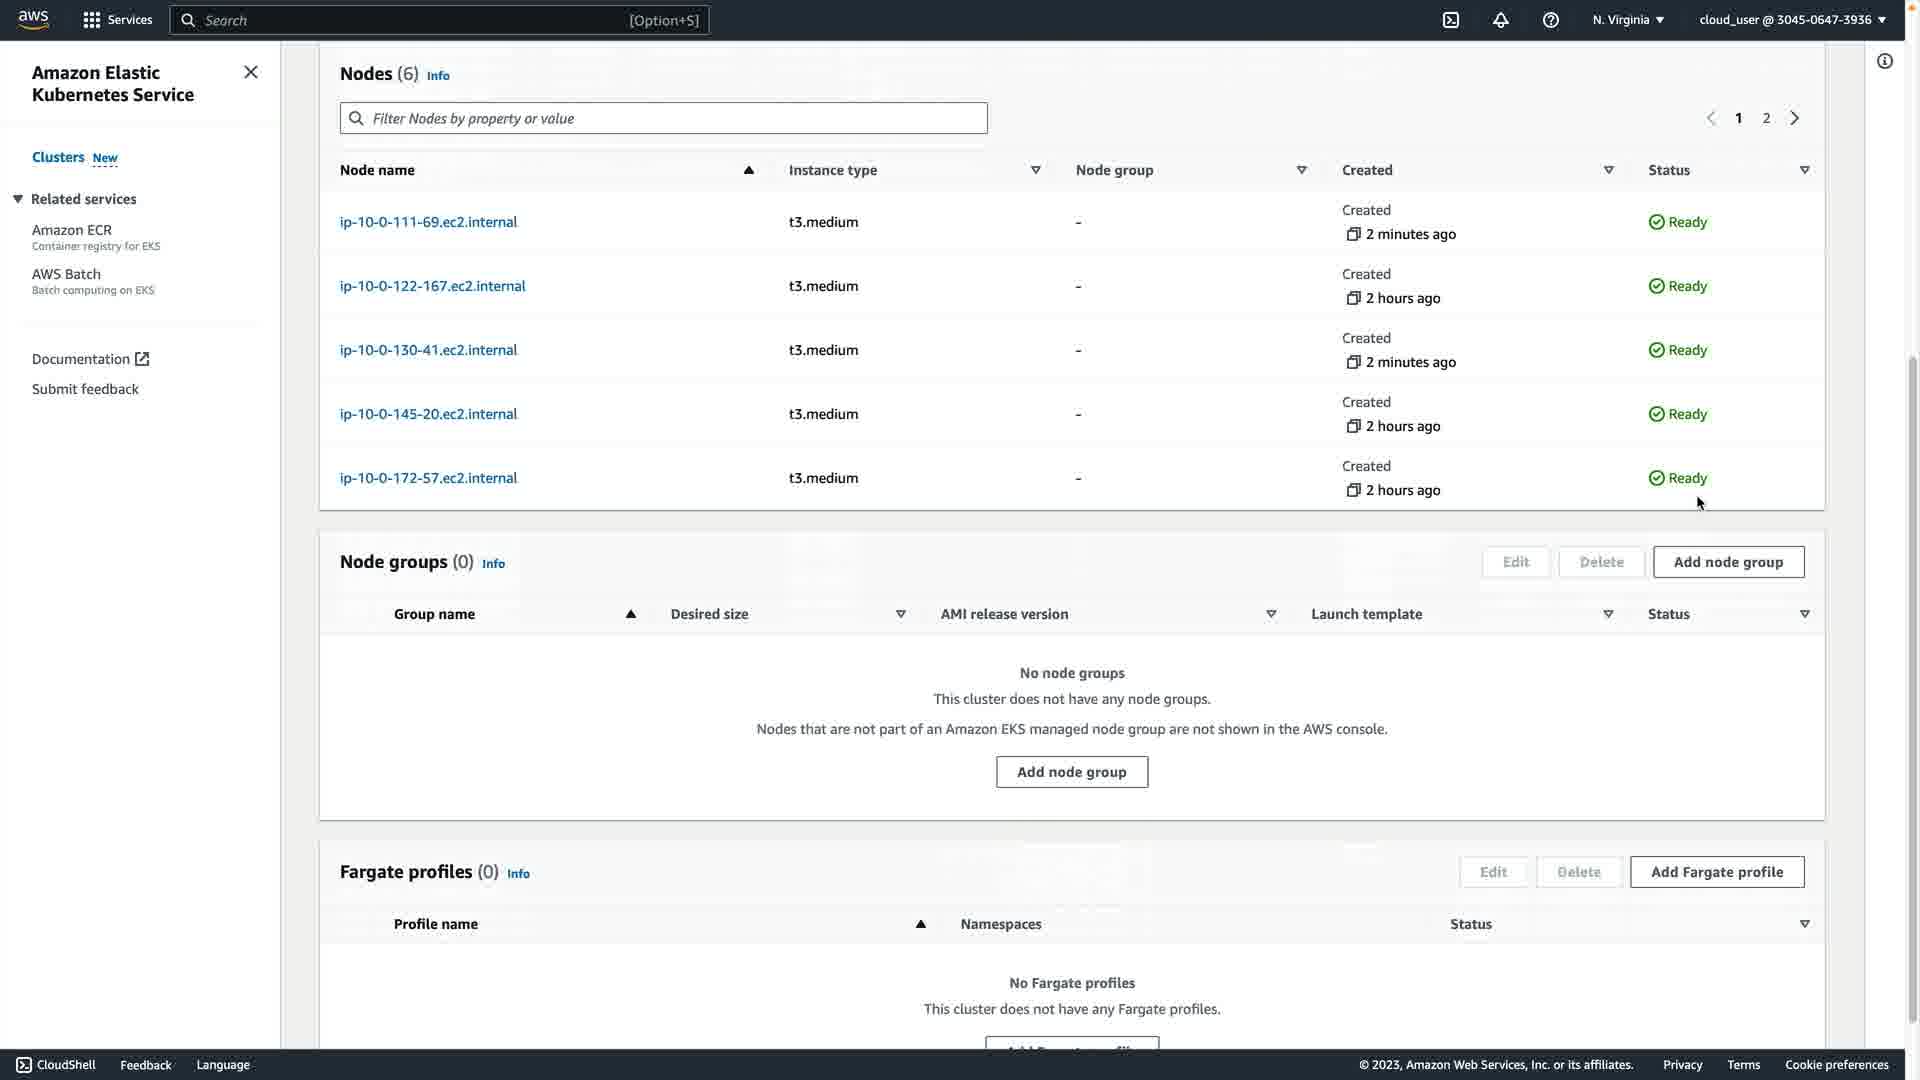1920x1080 pixels.
Task: Open the cloud_user account menu
Action: pos(1792,20)
